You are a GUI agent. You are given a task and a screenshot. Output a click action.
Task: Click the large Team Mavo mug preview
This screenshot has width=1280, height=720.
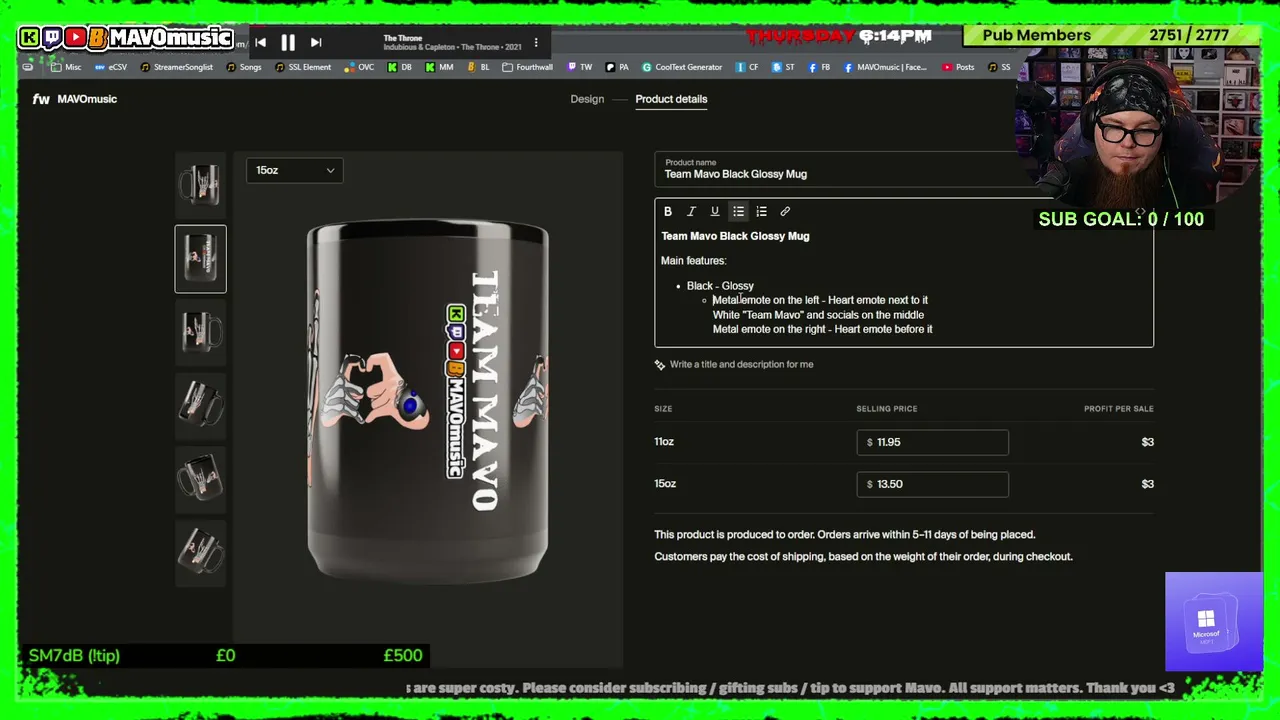click(x=428, y=402)
